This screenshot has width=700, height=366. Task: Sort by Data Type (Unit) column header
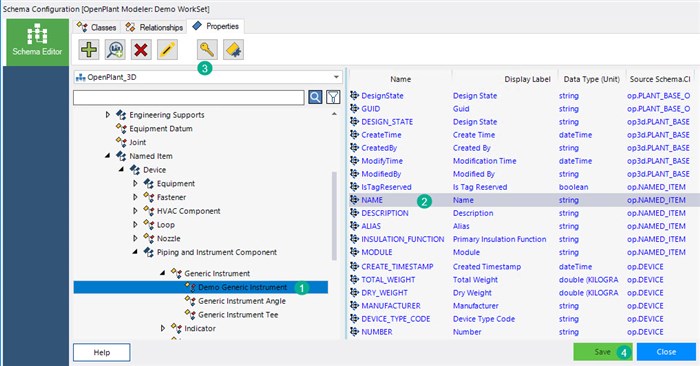click(592, 79)
